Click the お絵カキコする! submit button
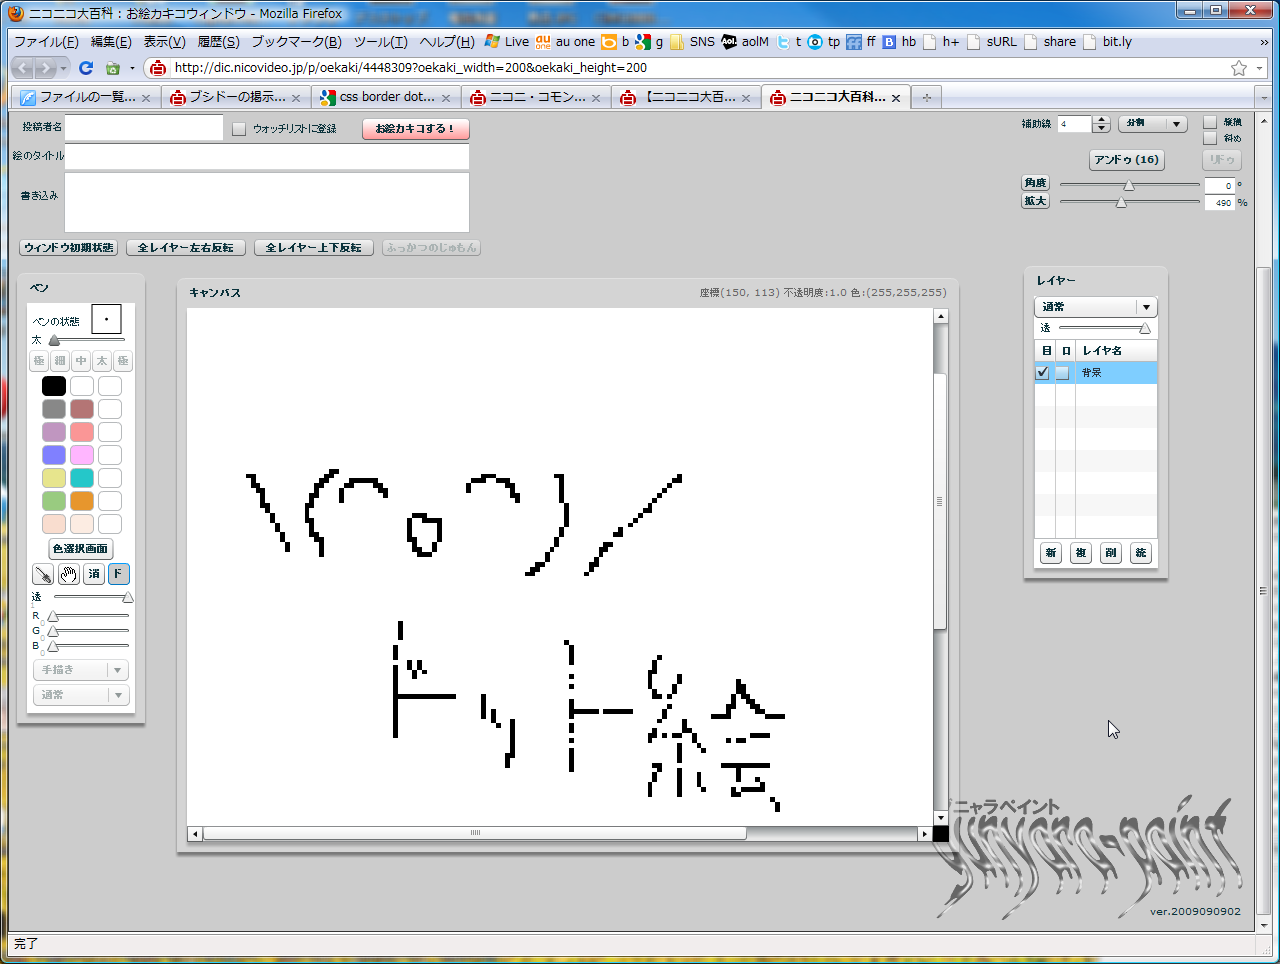The height and width of the screenshot is (964, 1280). coord(415,129)
